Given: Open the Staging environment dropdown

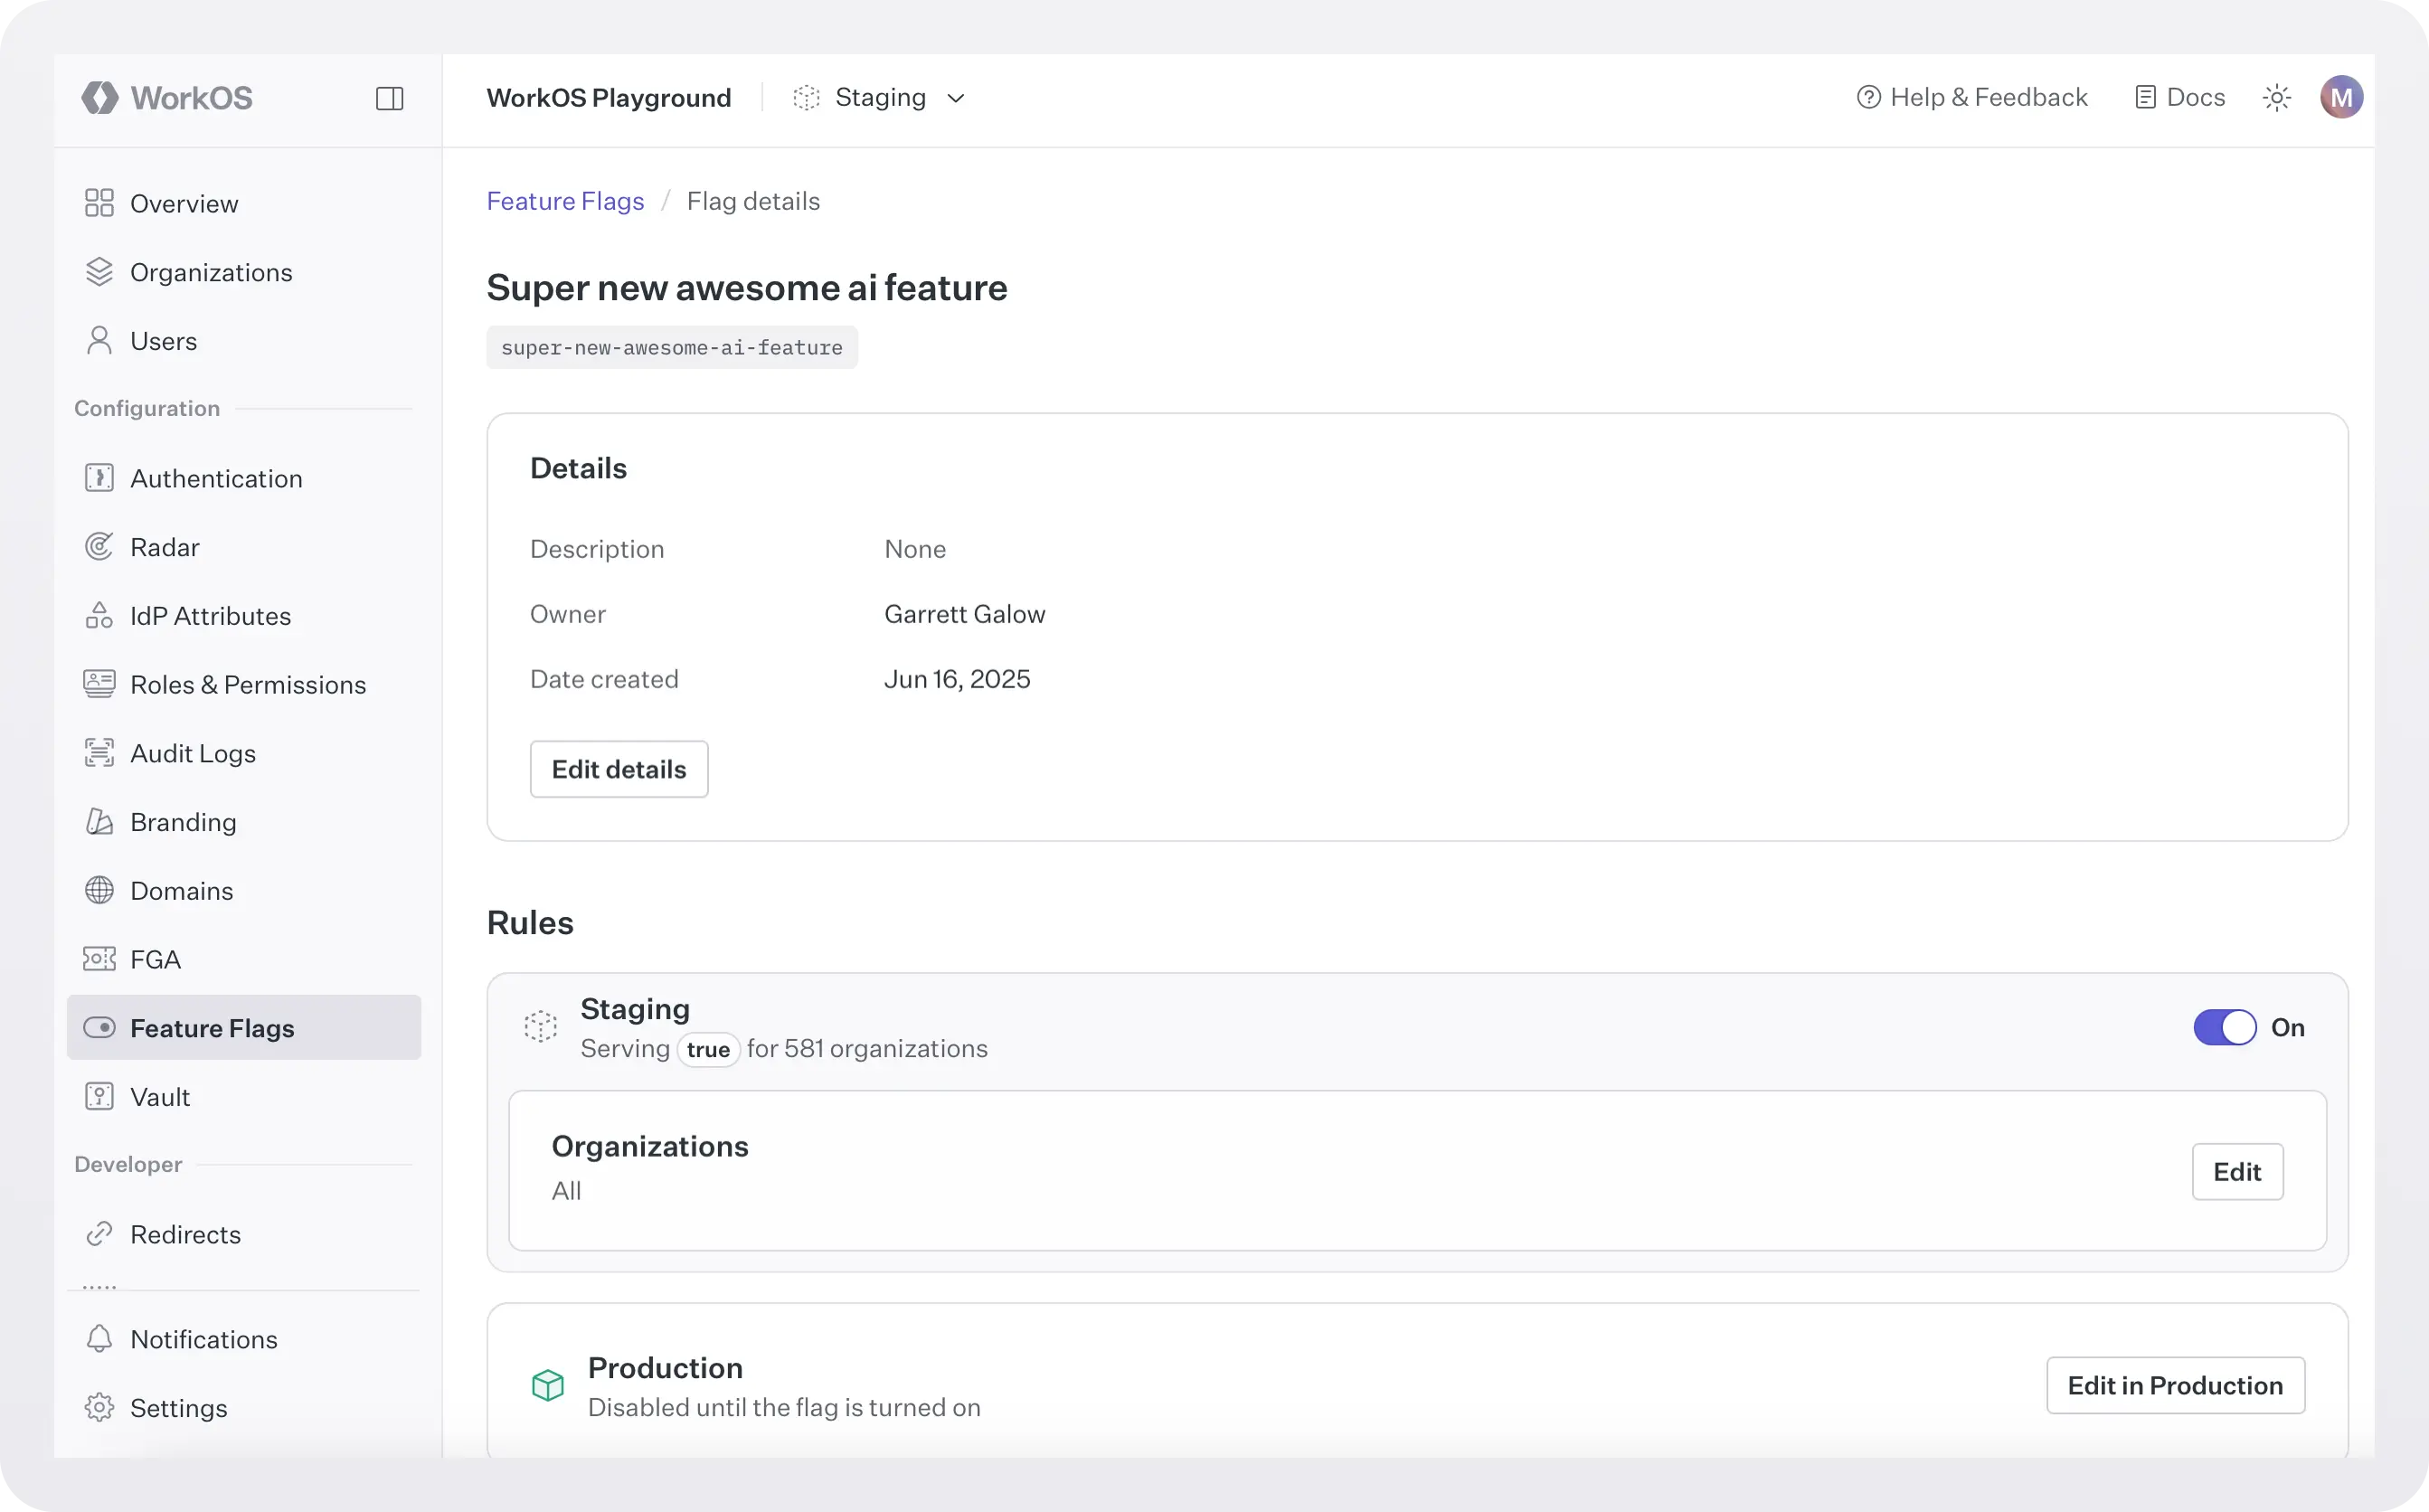Looking at the screenshot, I should pyautogui.click(x=879, y=97).
